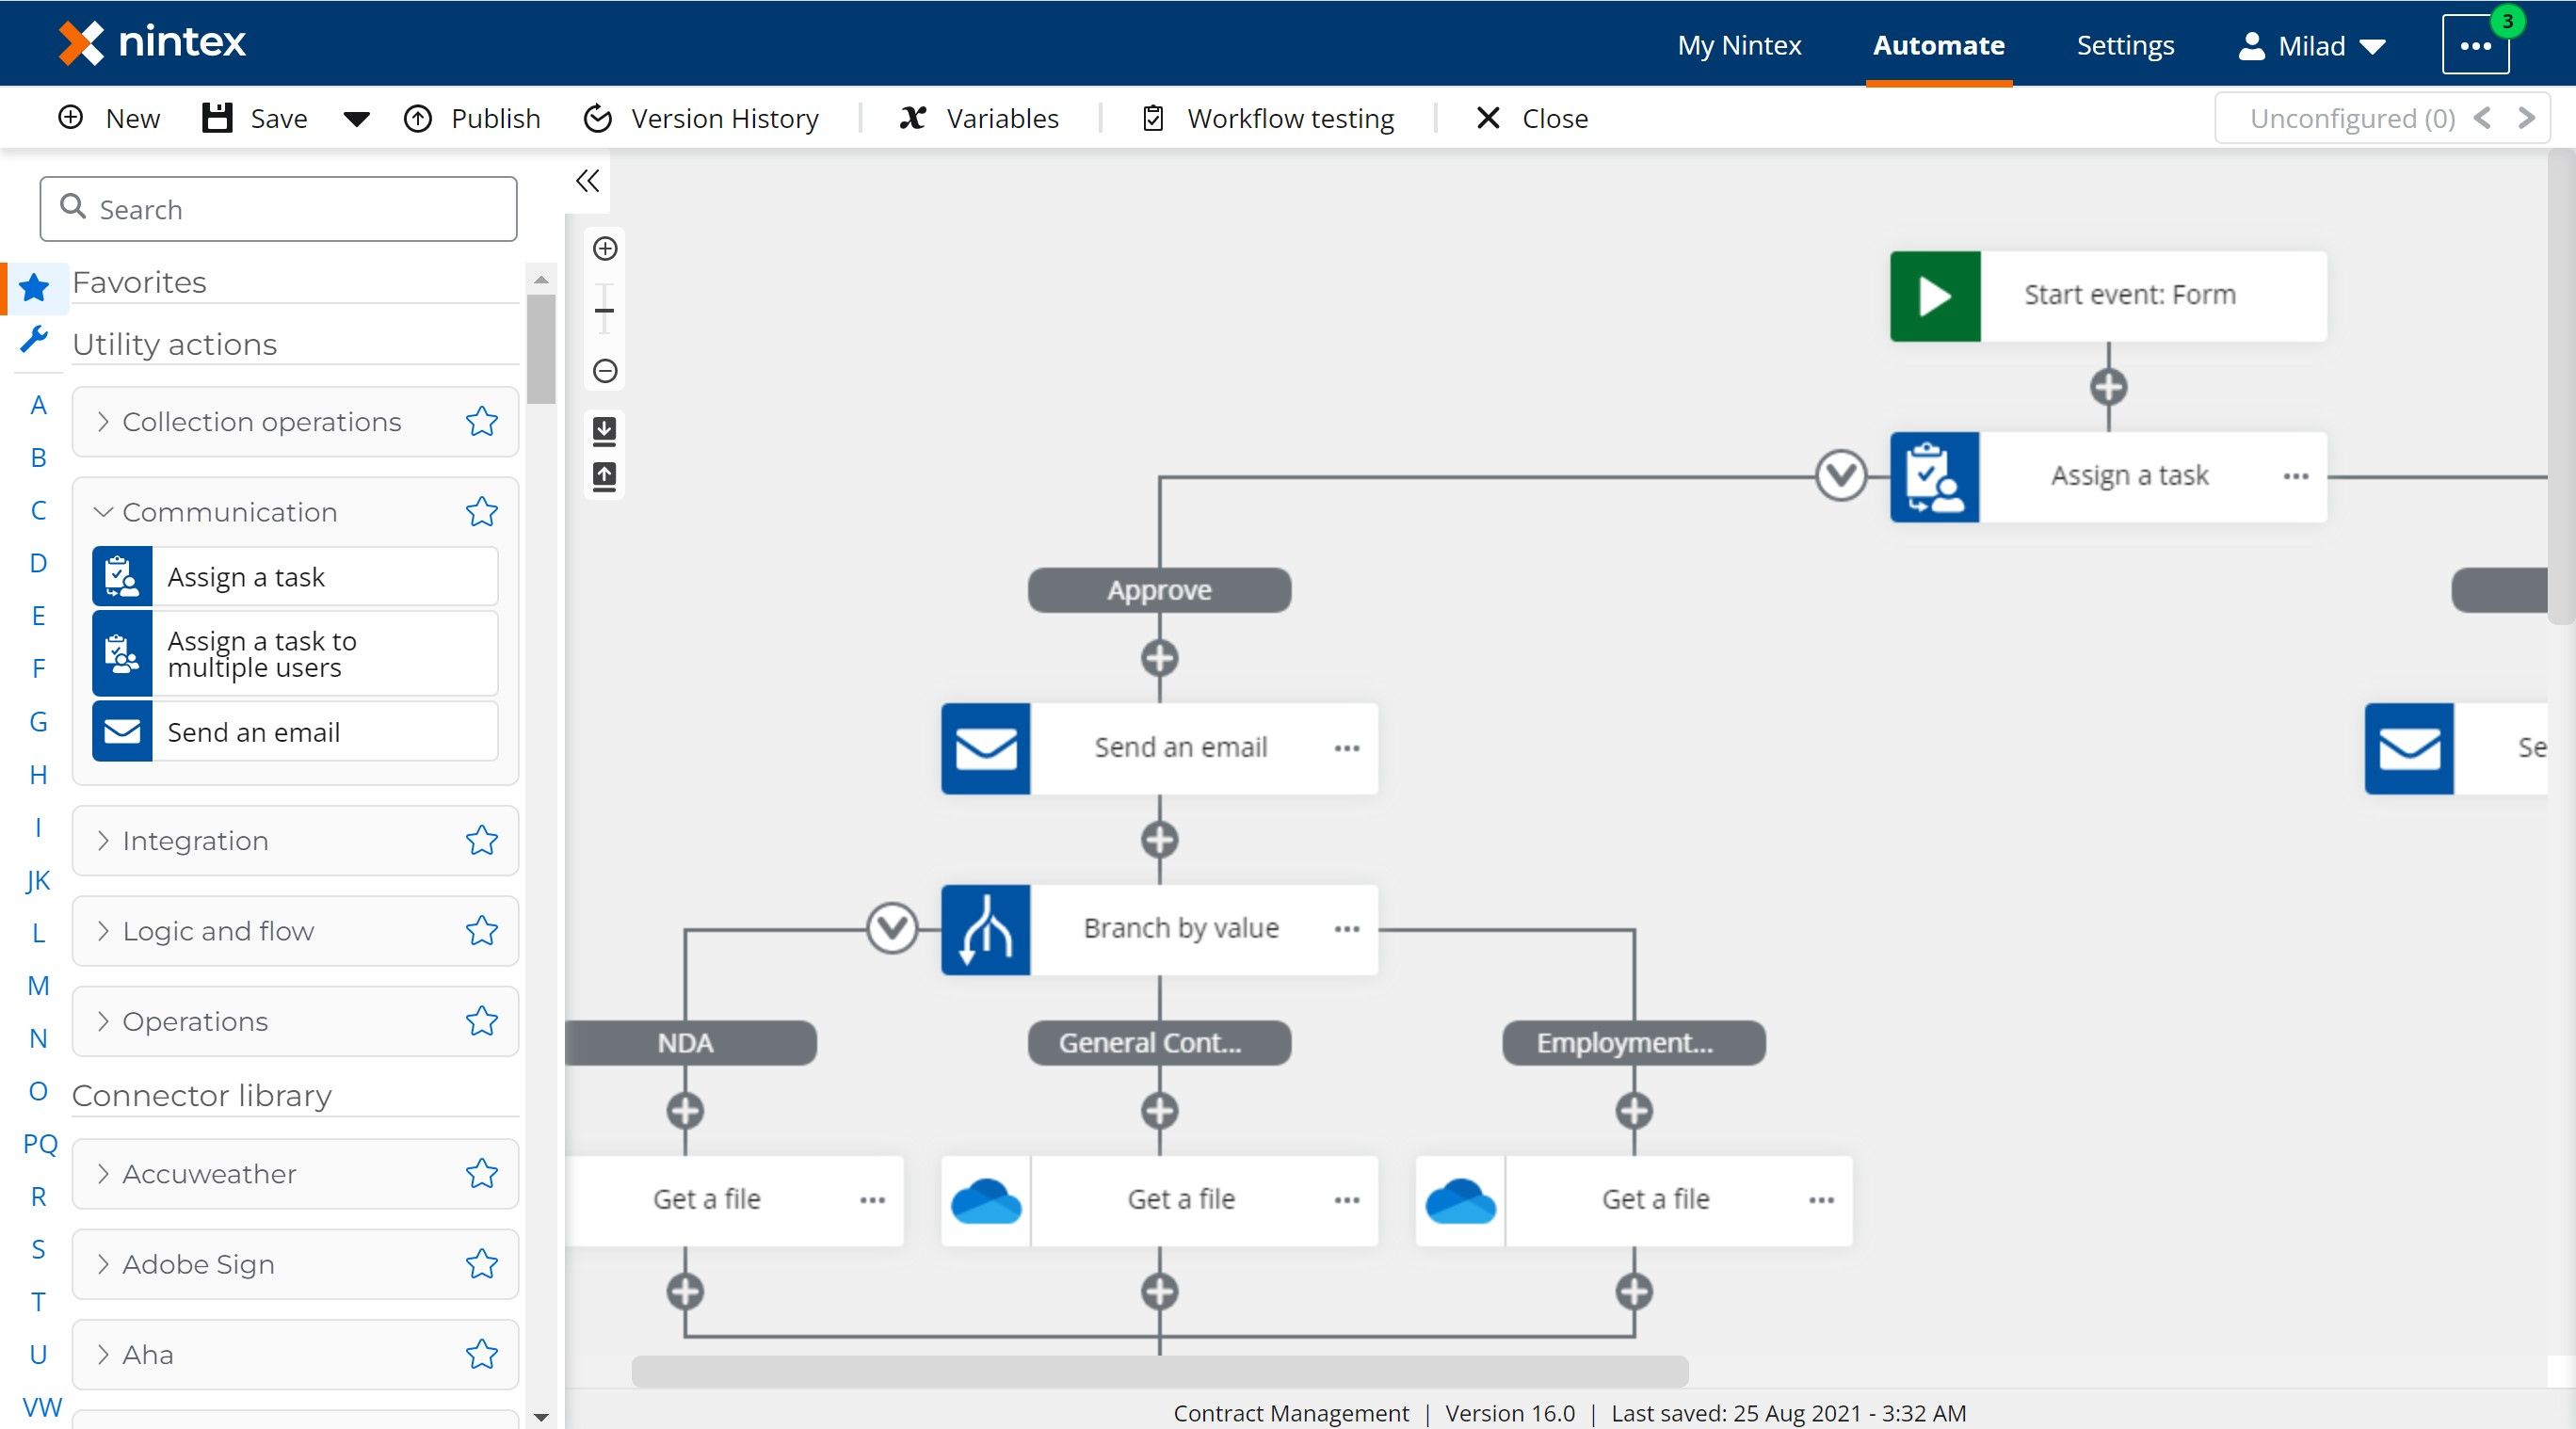
Task: Switch to the Settings tab
Action: pyautogui.click(x=2124, y=45)
